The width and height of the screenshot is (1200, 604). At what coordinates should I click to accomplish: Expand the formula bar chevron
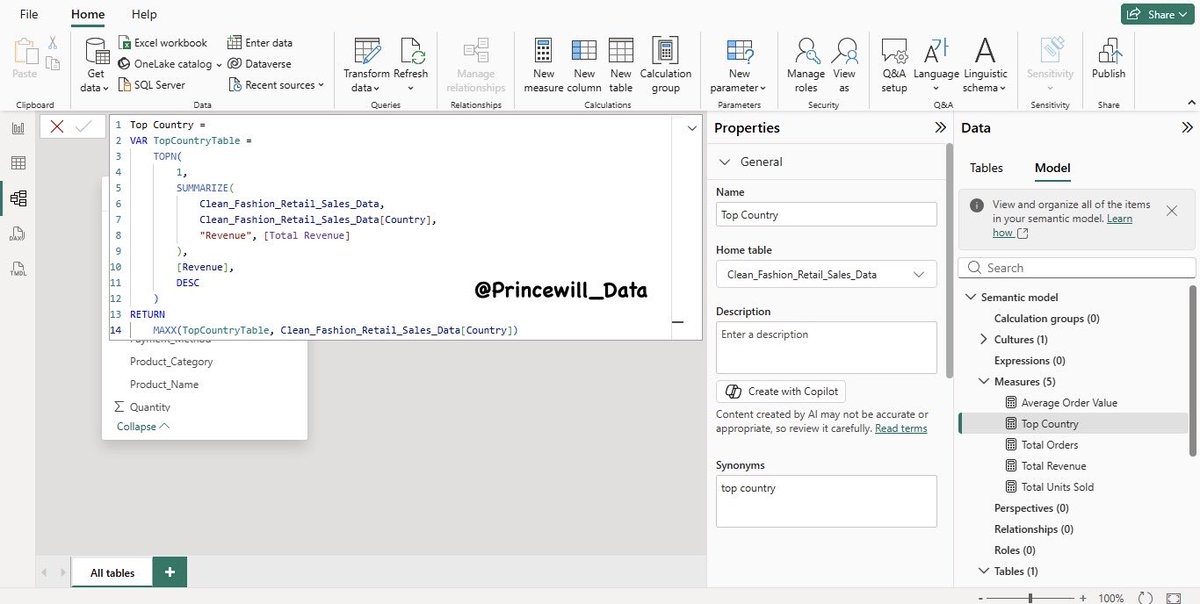click(691, 128)
